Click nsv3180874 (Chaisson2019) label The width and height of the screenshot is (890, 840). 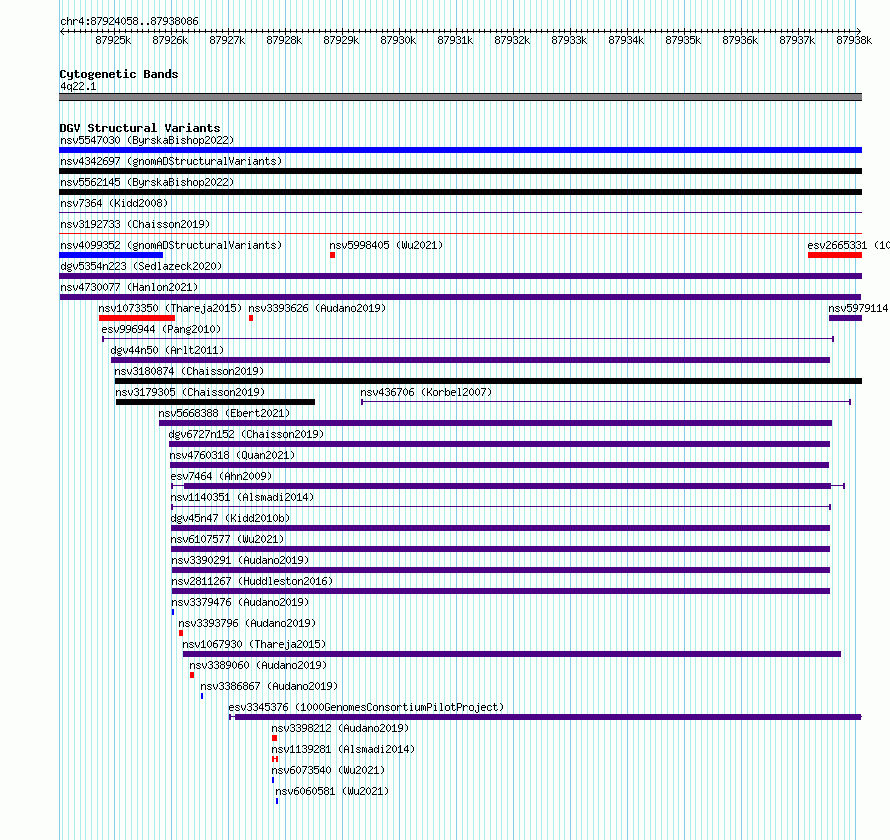pyautogui.click(x=189, y=371)
